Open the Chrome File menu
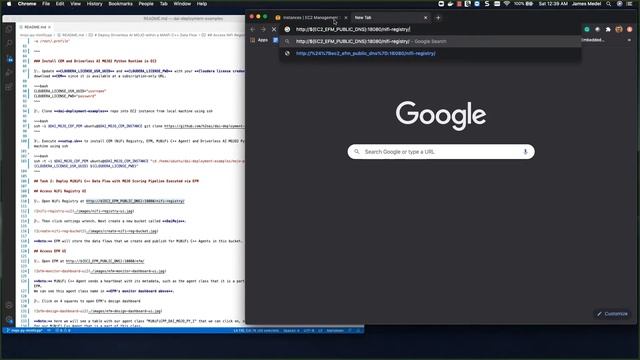 click(46, 4)
